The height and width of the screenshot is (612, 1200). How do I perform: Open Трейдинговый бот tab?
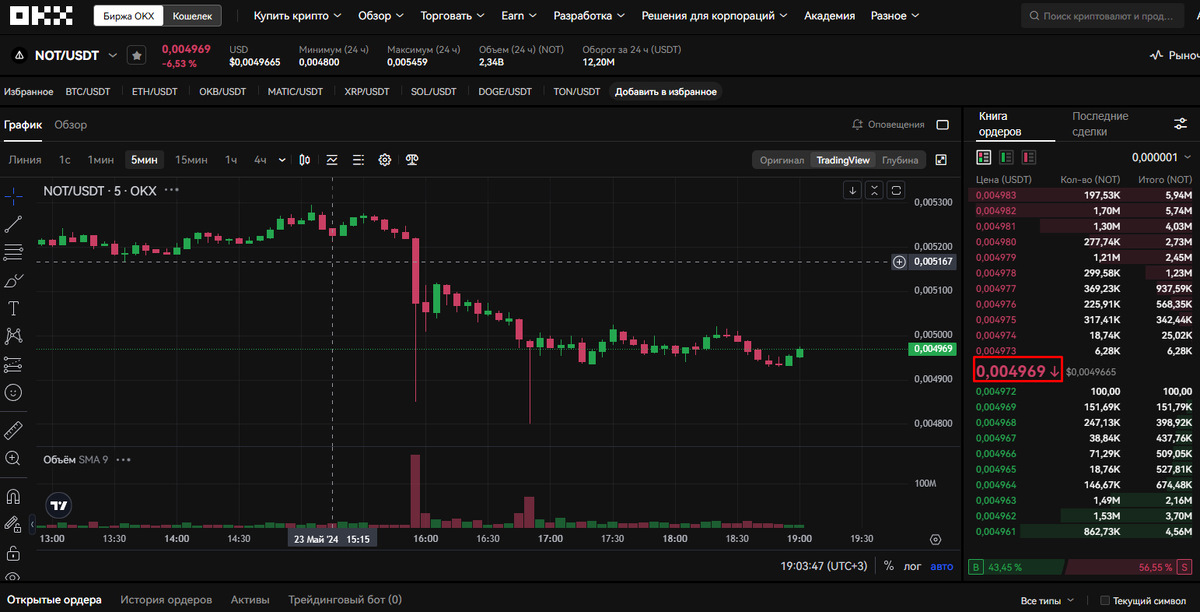[345, 600]
